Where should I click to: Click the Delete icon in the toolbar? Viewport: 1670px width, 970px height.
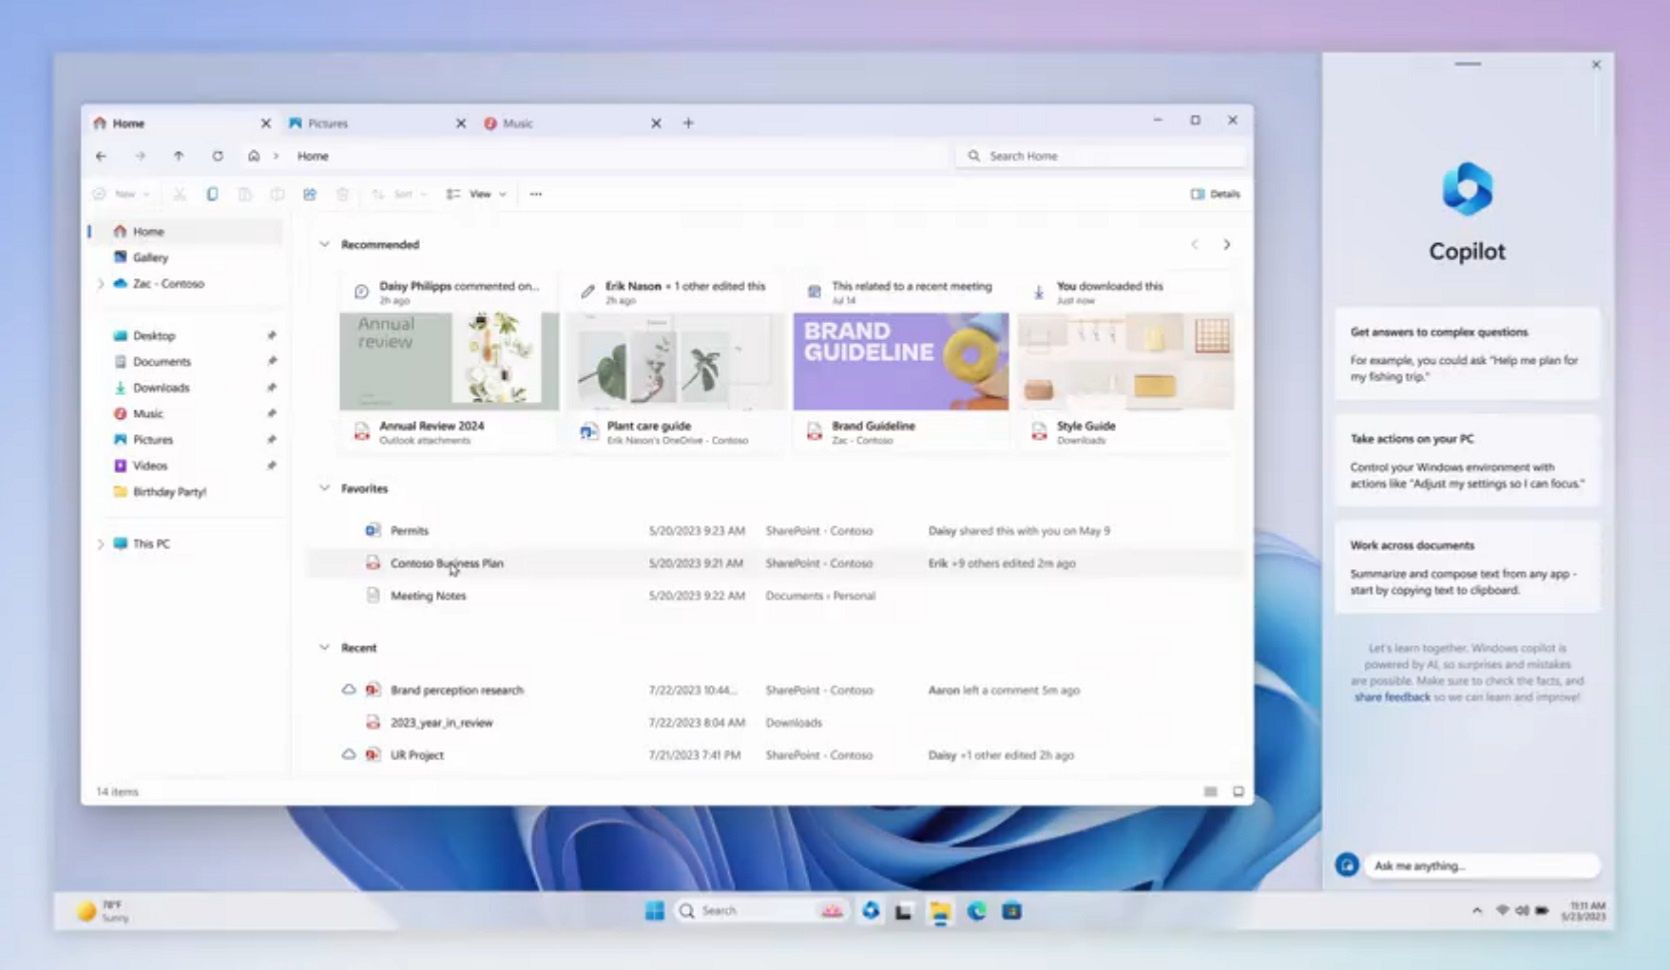(x=342, y=193)
